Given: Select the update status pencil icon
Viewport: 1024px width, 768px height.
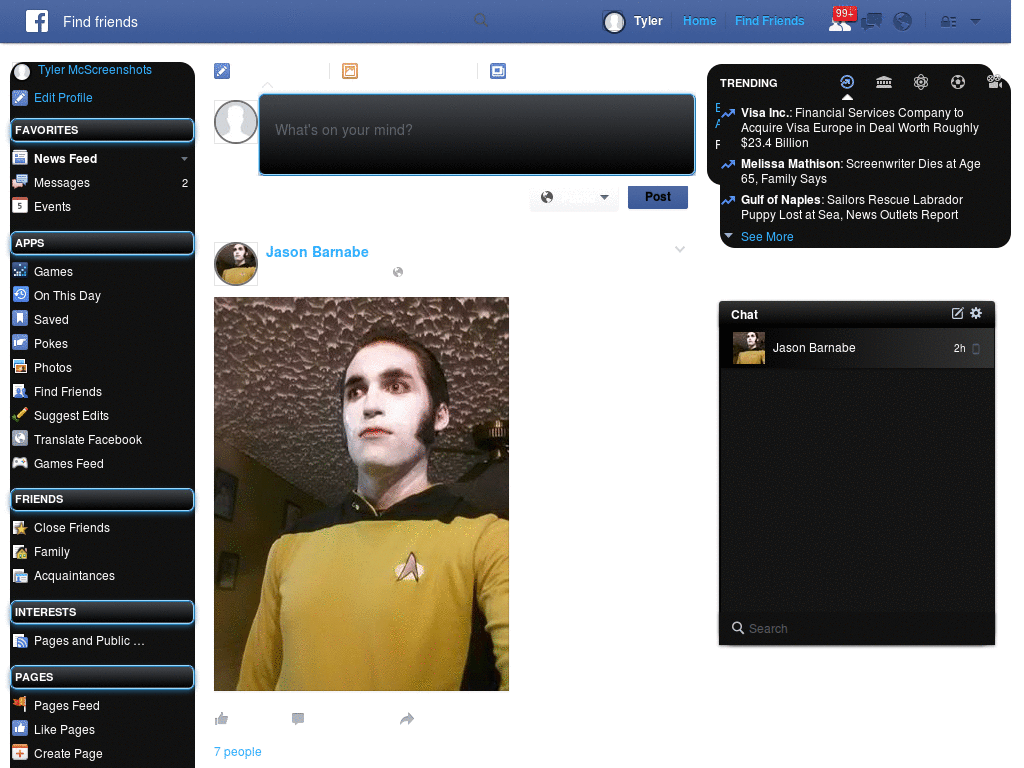Looking at the screenshot, I should pyautogui.click(x=222, y=71).
